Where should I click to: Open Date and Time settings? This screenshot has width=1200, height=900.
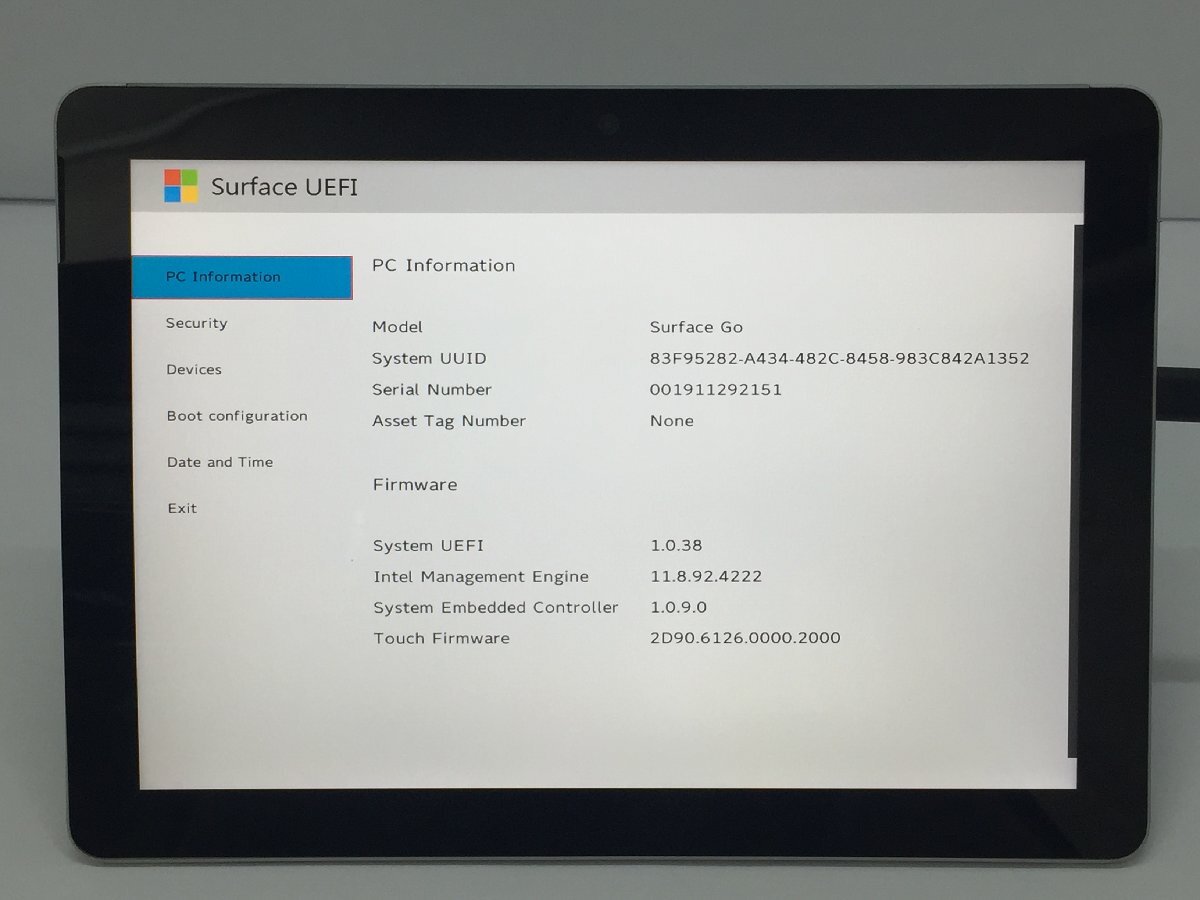coord(220,462)
